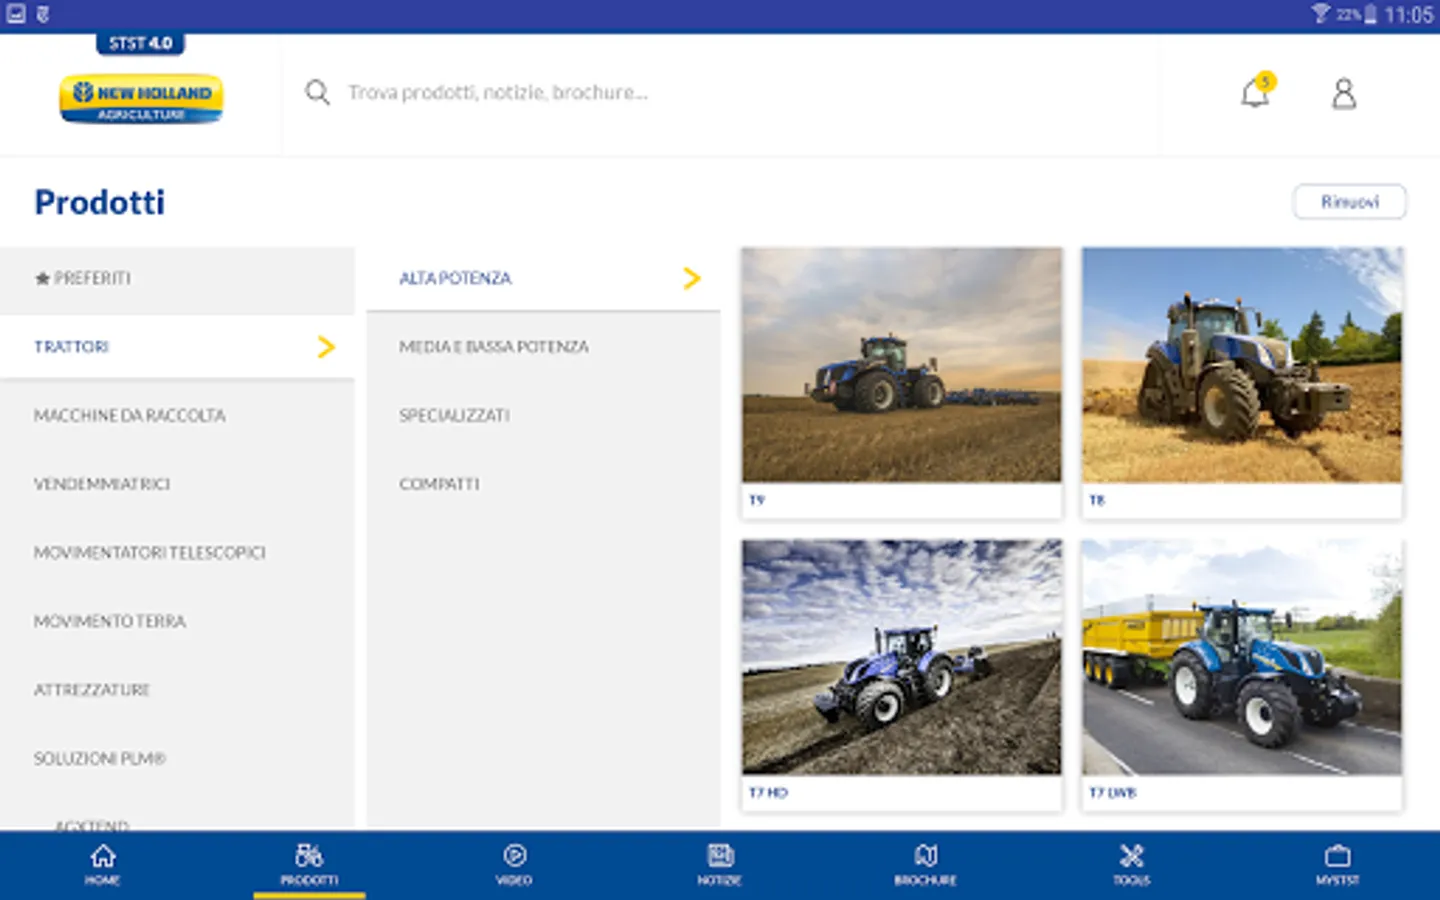The height and width of the screenshot is (900, 1440).
Task: Select Alta Potenza subcategory
Action: [x=543, y=278]
